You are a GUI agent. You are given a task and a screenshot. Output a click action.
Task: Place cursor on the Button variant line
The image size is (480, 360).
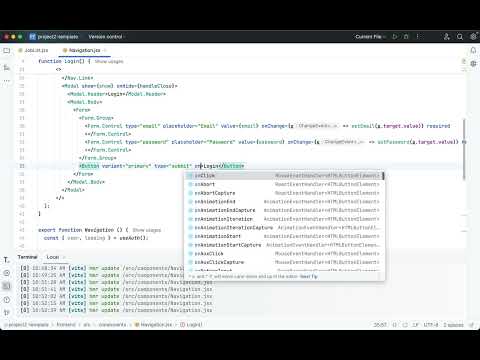162,166
